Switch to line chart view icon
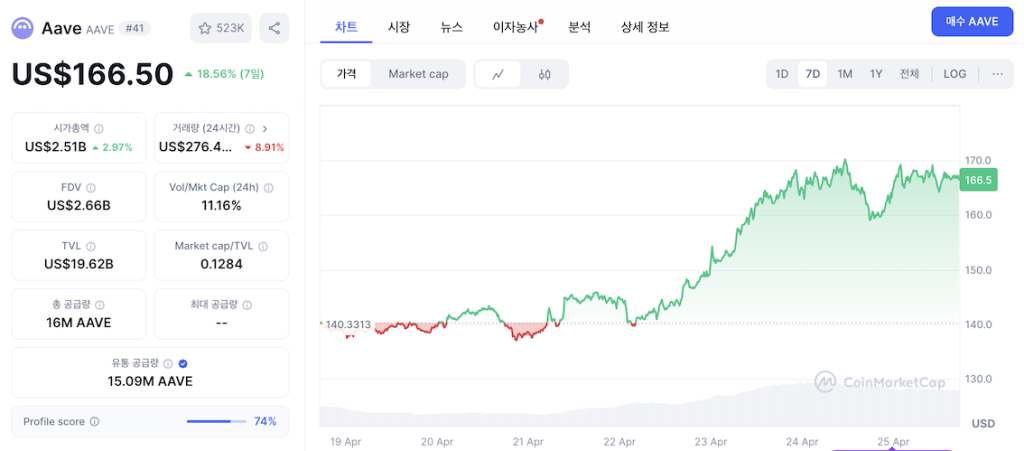 [x=498, y=74]
